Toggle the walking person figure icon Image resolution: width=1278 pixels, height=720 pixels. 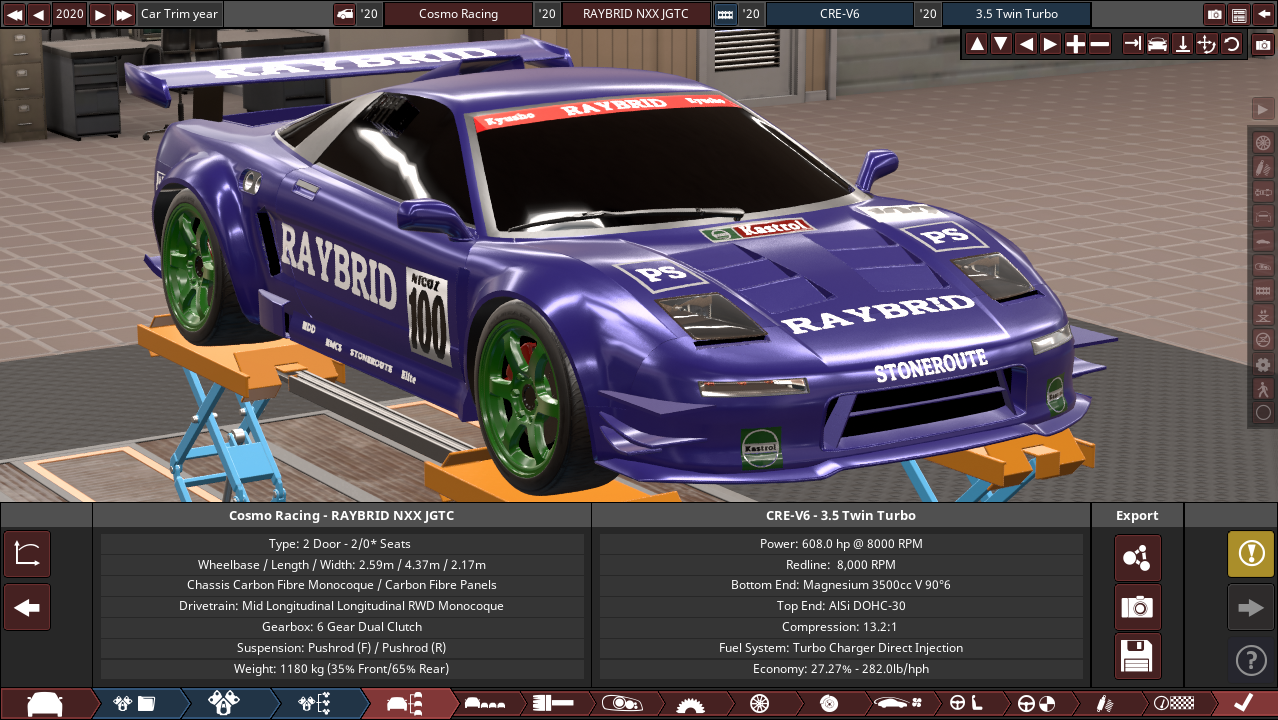coord(1263,388)
